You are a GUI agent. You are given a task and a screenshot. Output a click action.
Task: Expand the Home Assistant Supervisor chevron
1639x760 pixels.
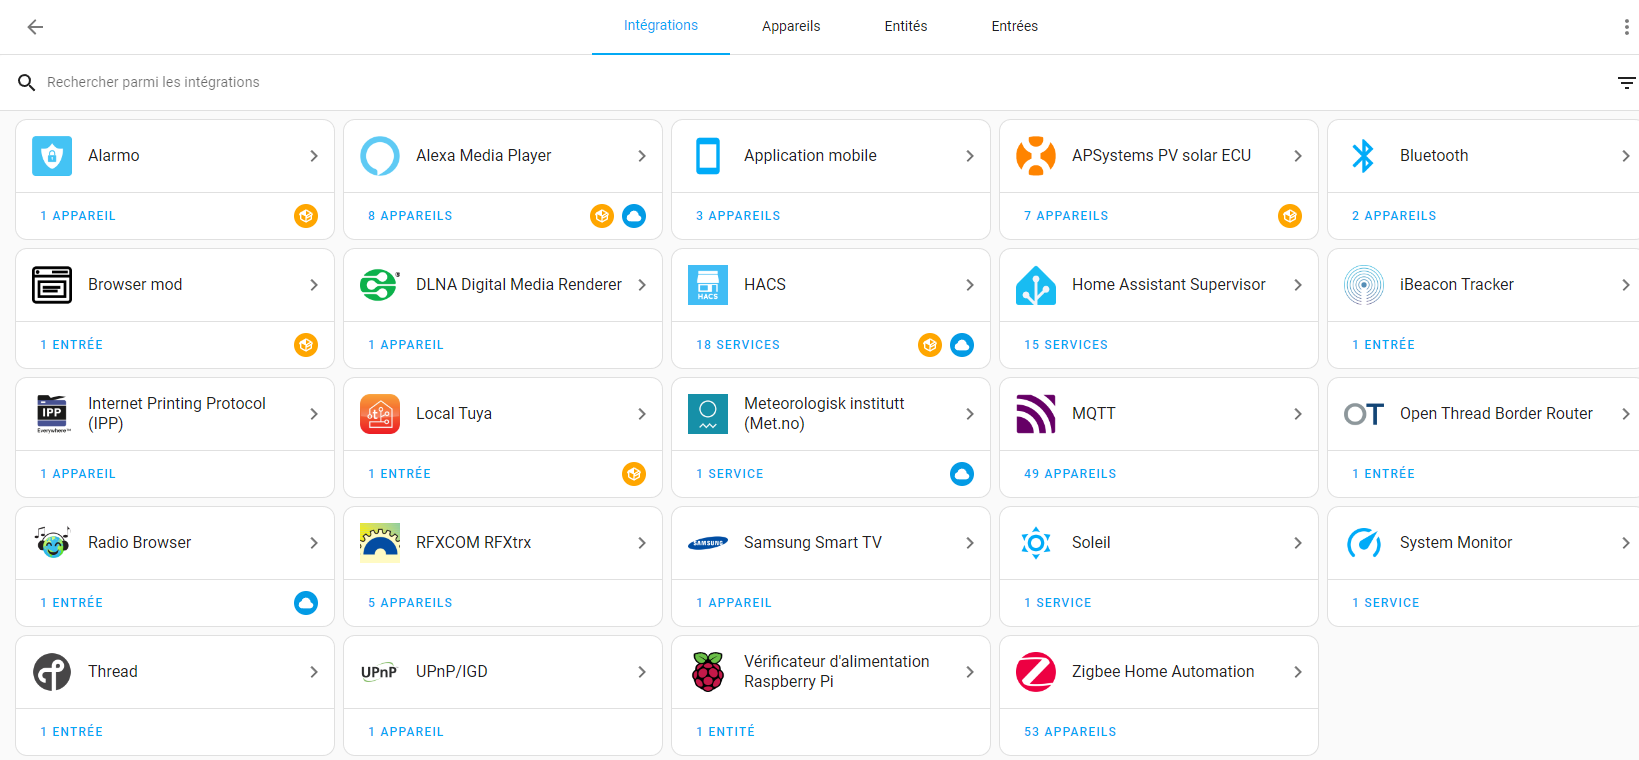(1298, 285)
